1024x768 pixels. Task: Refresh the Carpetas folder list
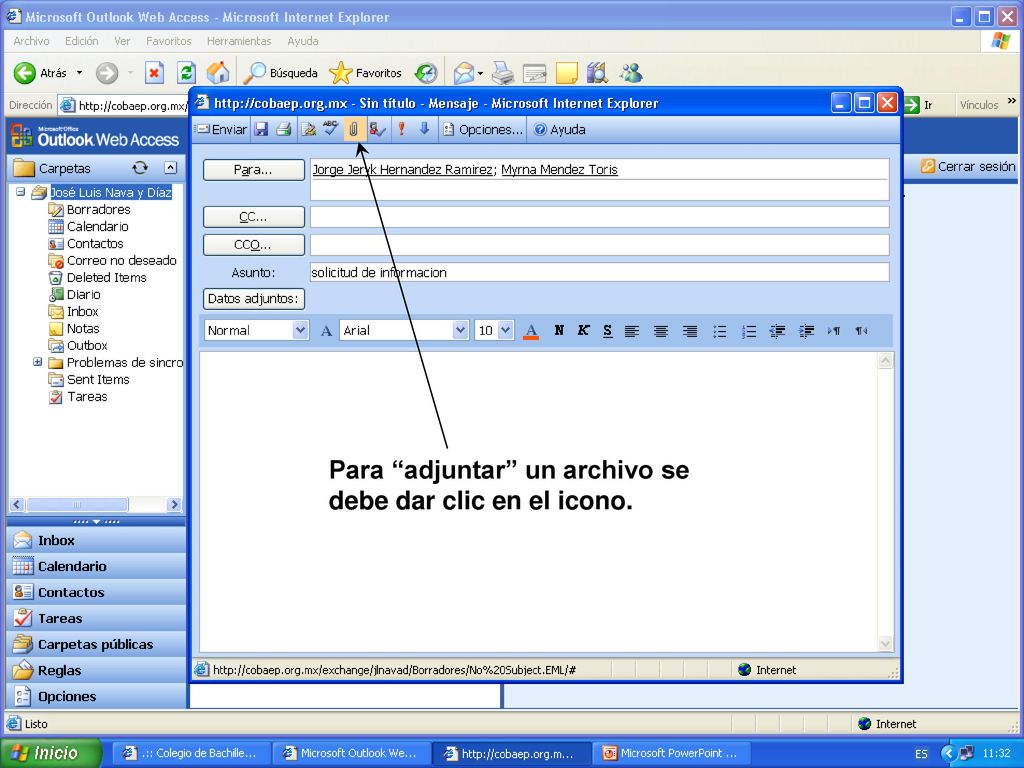coord(140,168)
